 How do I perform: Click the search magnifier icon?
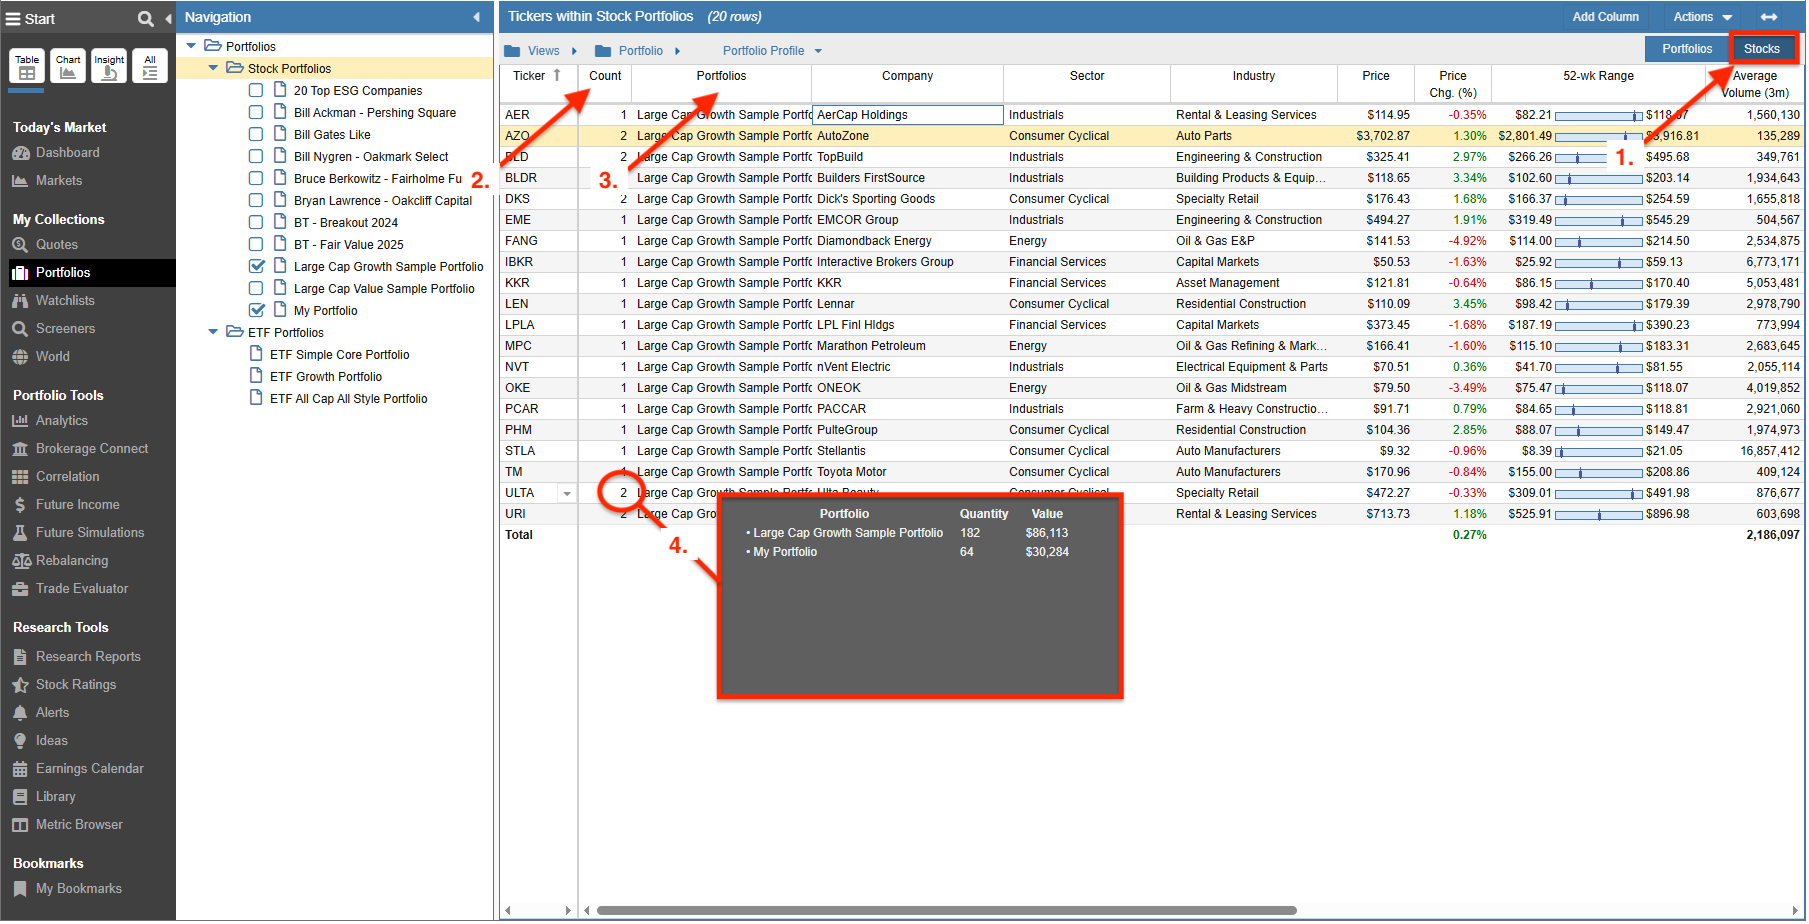coord(145,18)
